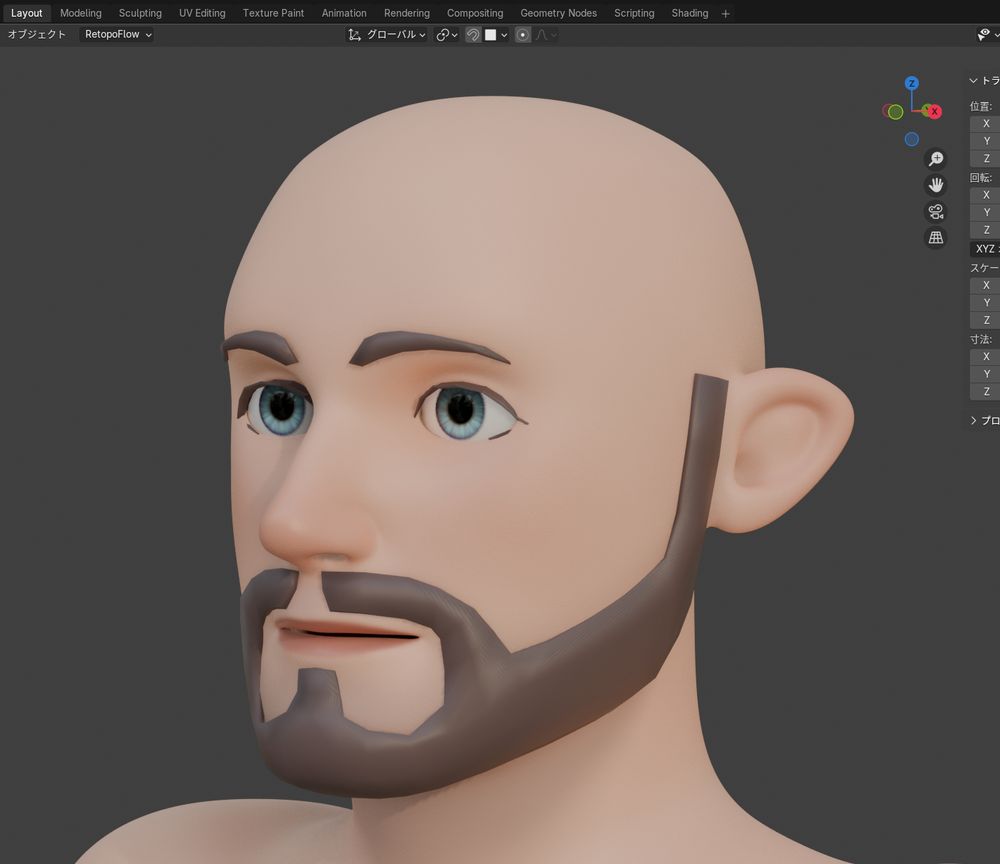Click the 回転 Z field
This screenshot has height=864, width=1000.
coord(985,230)
